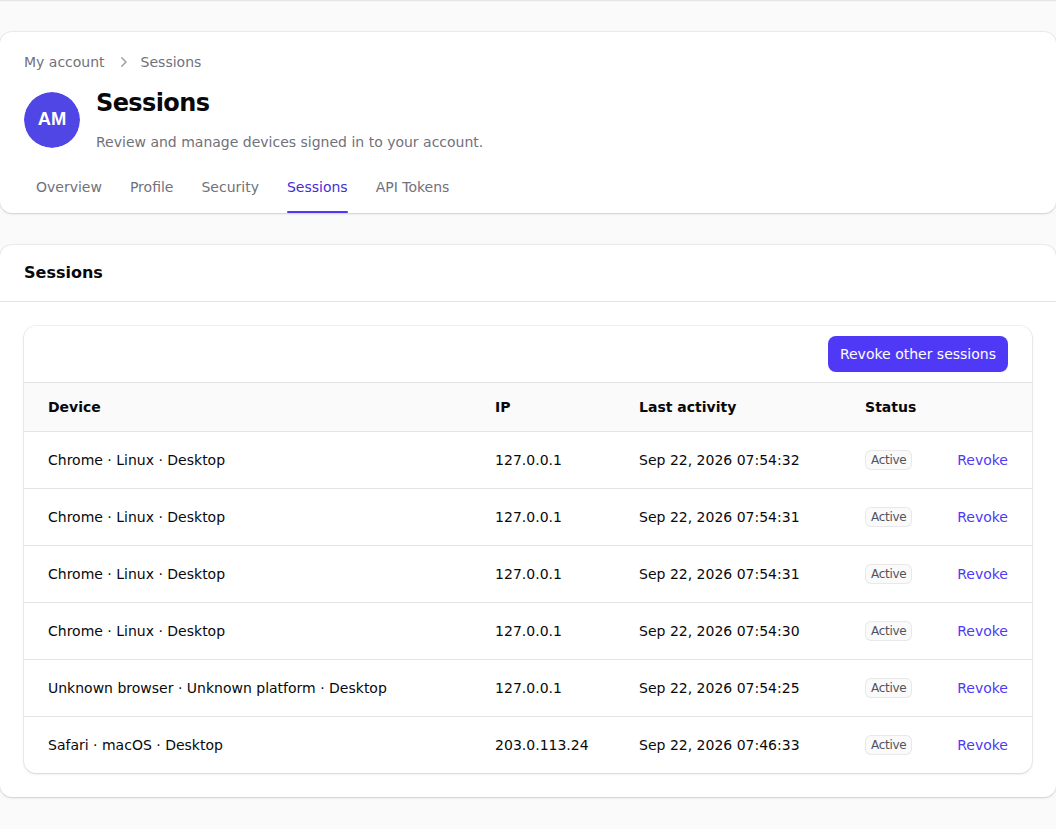Revoke the session active at 07:54:32
Screen dimensions: 1056x829
pos(982,460)
